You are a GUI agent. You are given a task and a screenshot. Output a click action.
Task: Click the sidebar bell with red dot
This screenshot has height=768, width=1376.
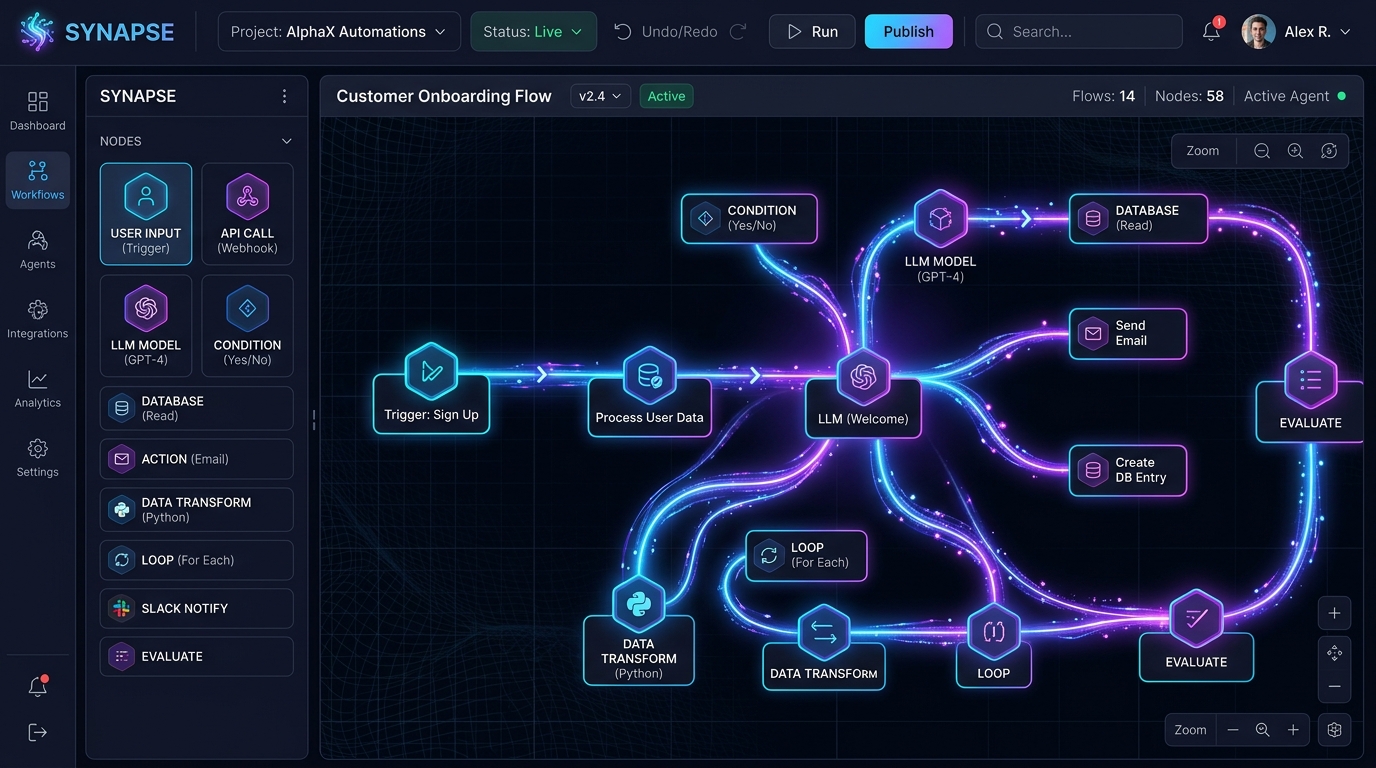point(38,686)
